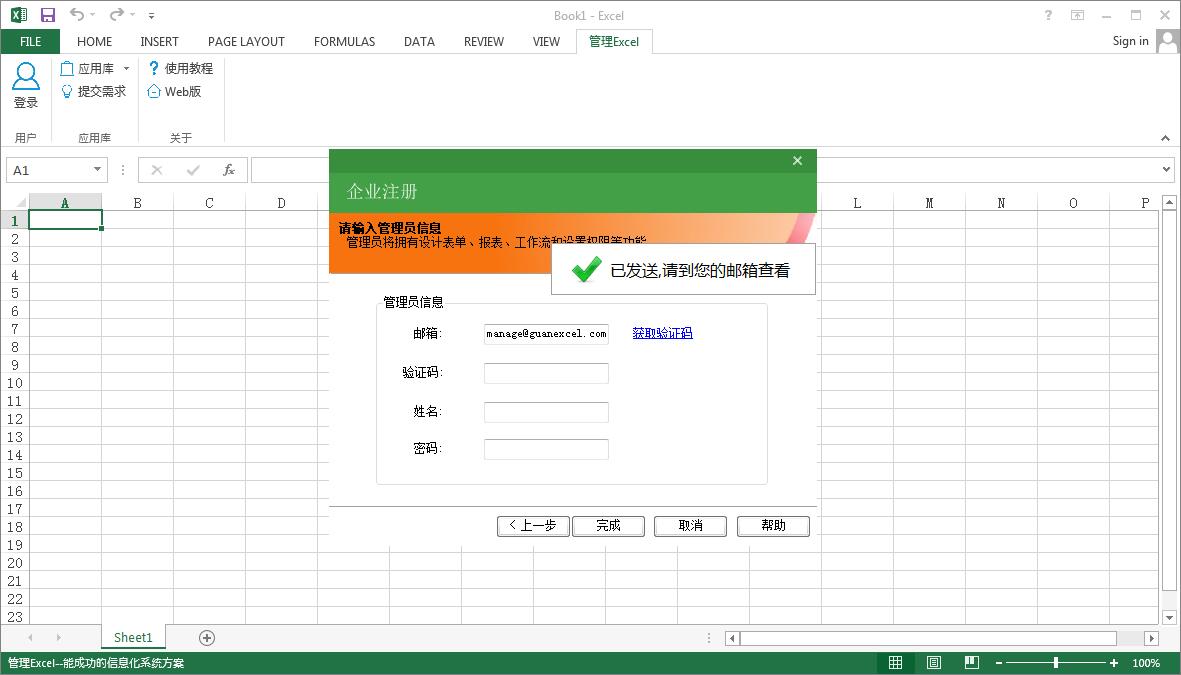
Task: Click the 登录 login user icon
Action: point(26,86)
